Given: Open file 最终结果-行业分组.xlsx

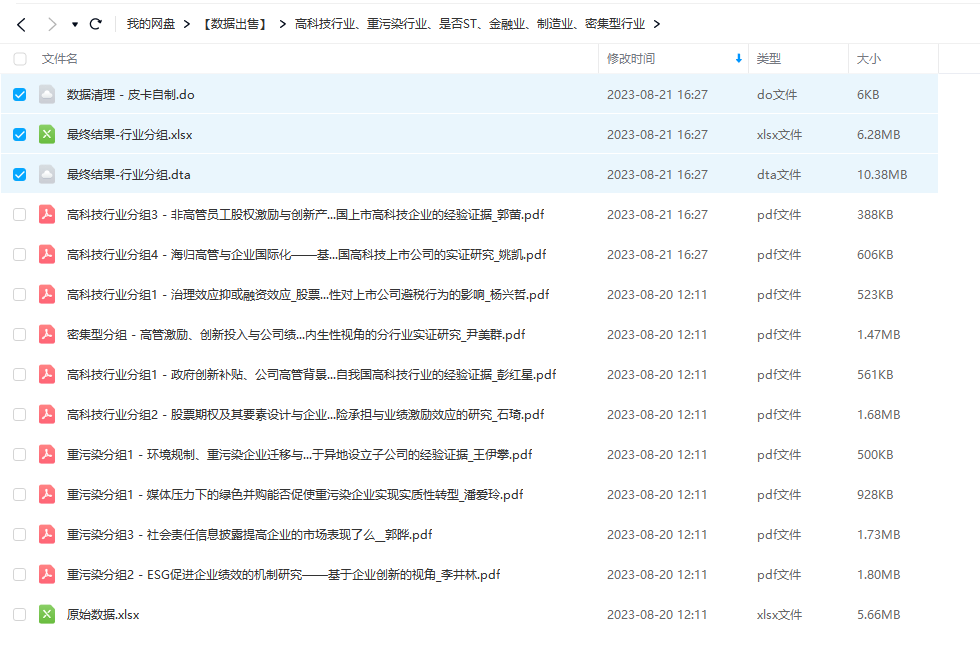Looking at the screenshot, I should (129, 134).
